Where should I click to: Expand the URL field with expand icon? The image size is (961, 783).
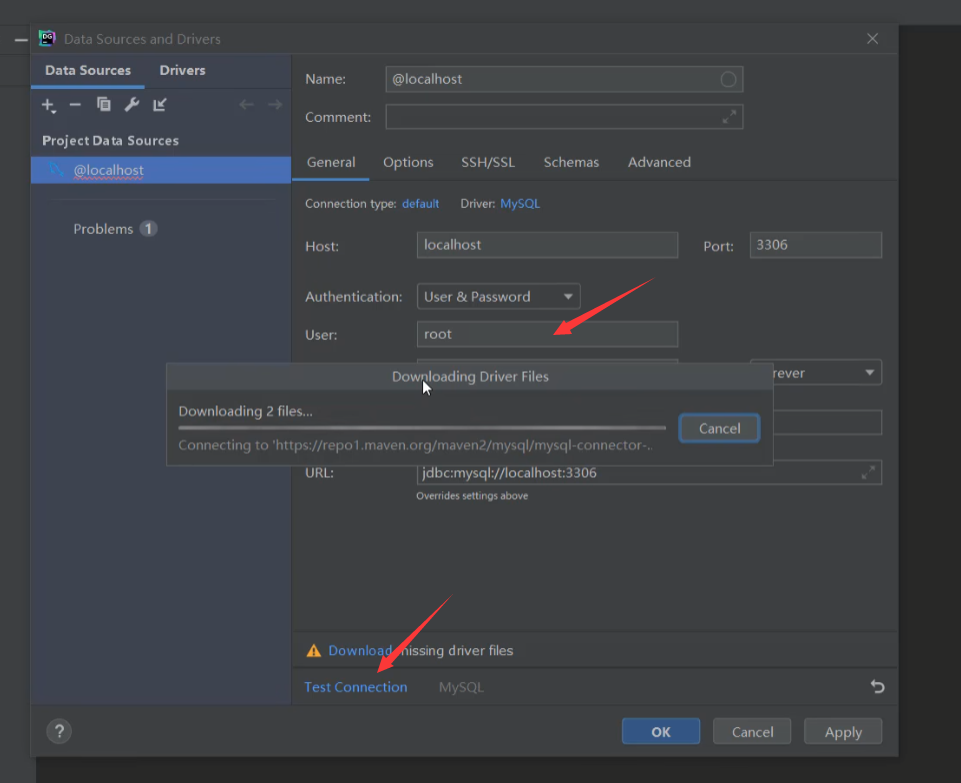coord(868,472)
